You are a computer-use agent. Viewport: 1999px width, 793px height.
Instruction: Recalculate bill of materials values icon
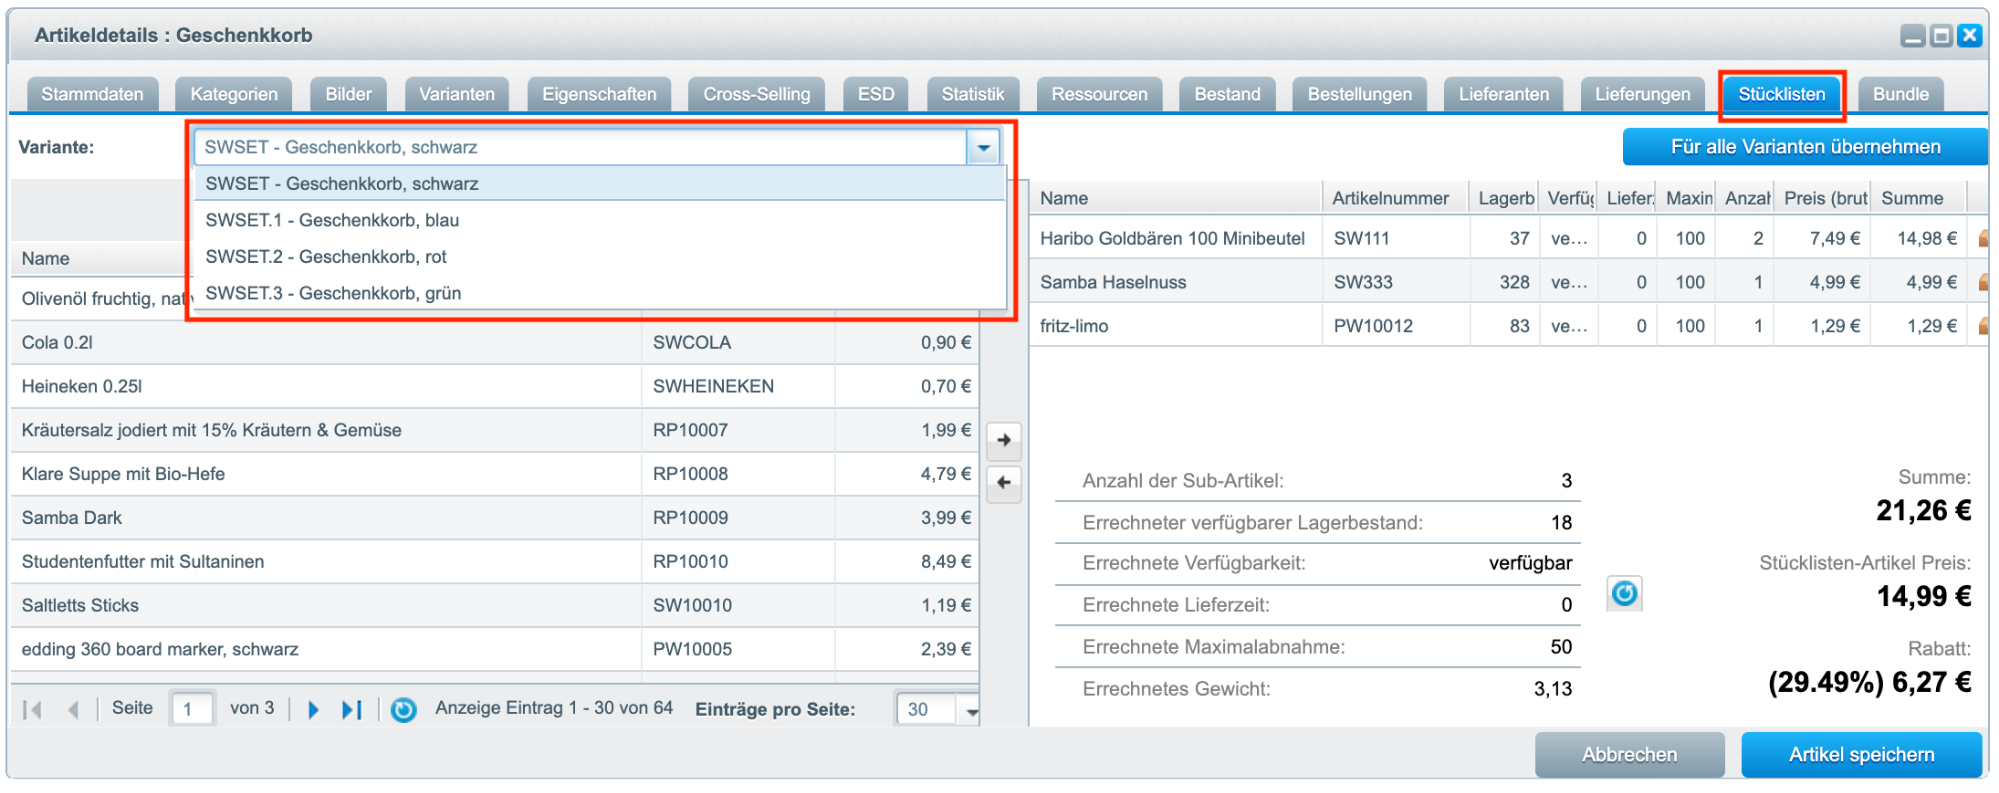tap(1624, 594)
